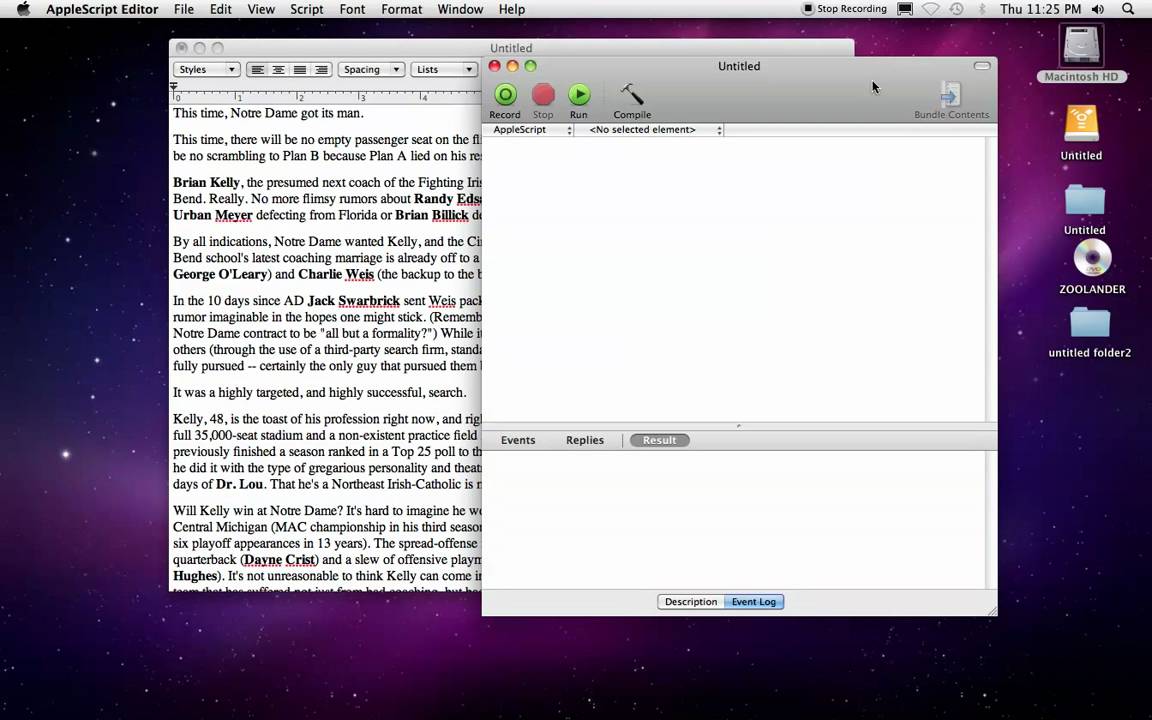
Task: Zoom the AppleScript Editor Untitled window
Action: 530,66
